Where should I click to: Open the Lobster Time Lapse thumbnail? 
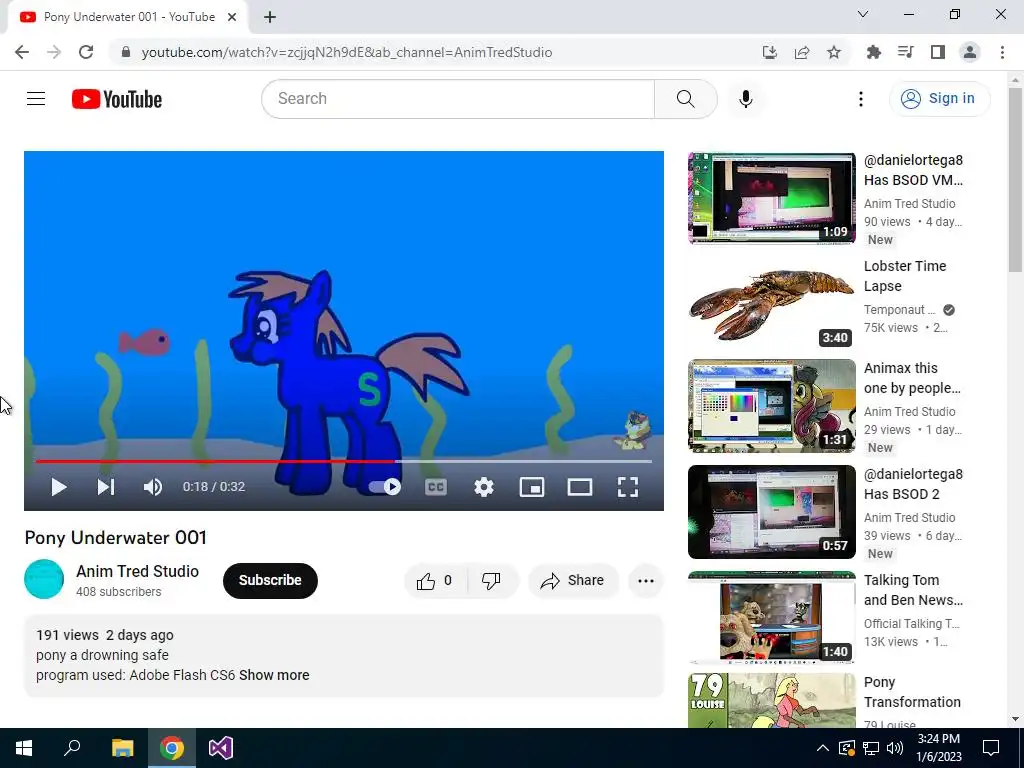(771, 304)
